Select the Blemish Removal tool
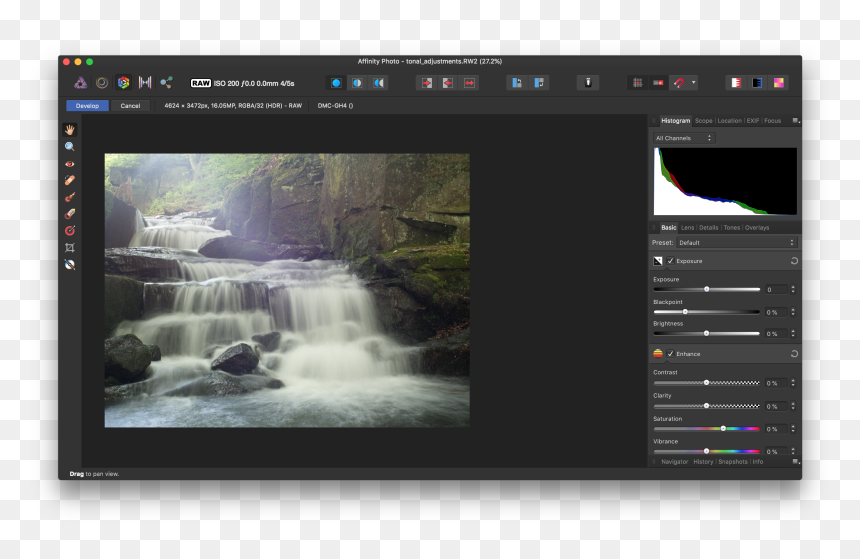 [x=70, y=180]
